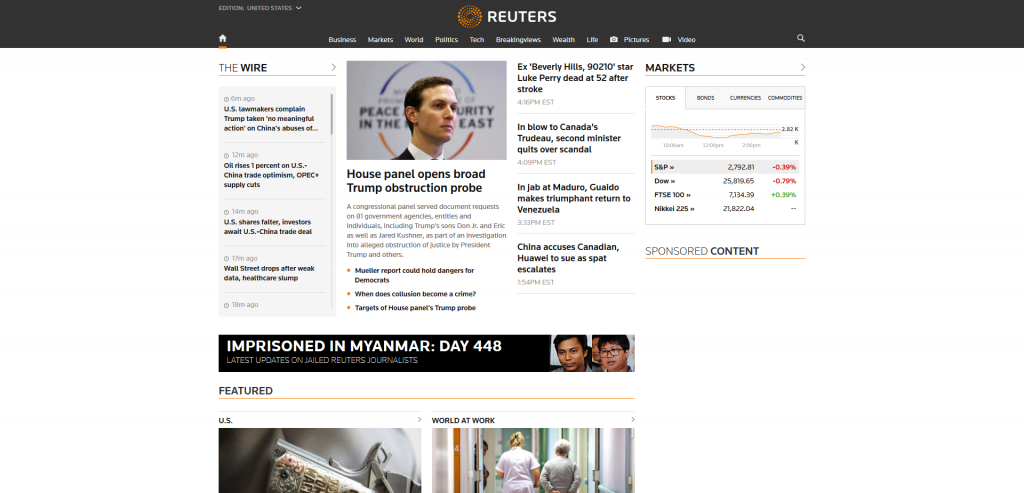Viewport: 1024px width, 493px height.
Task: Open the Politics section
Action: tap(447, 40)
